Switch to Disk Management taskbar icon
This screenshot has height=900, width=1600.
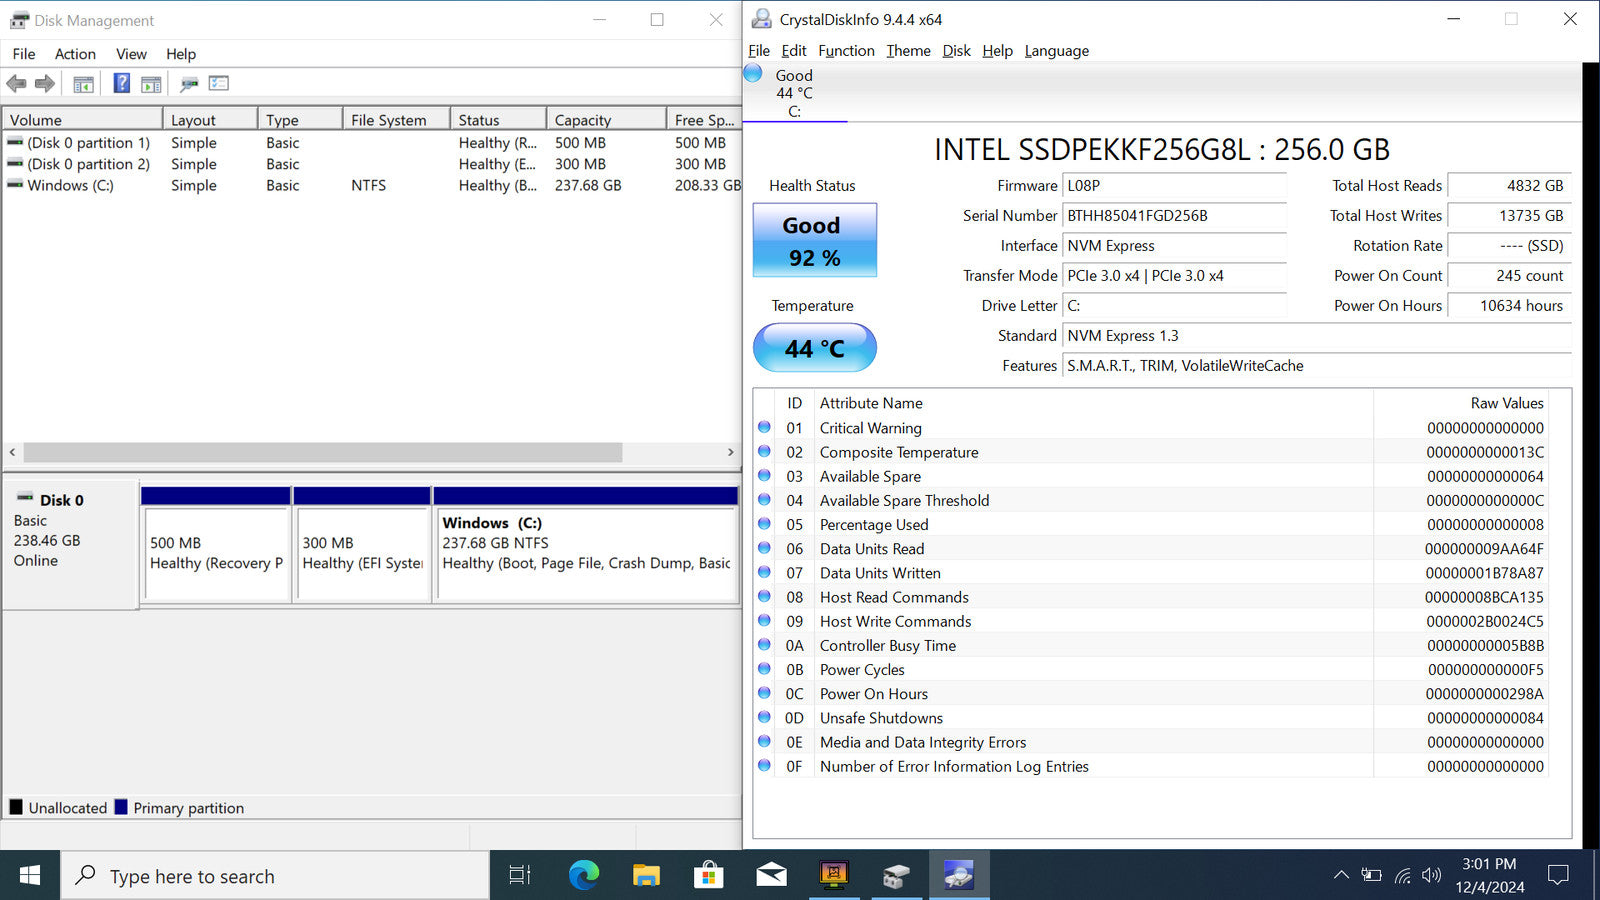[x=896, y=876]
